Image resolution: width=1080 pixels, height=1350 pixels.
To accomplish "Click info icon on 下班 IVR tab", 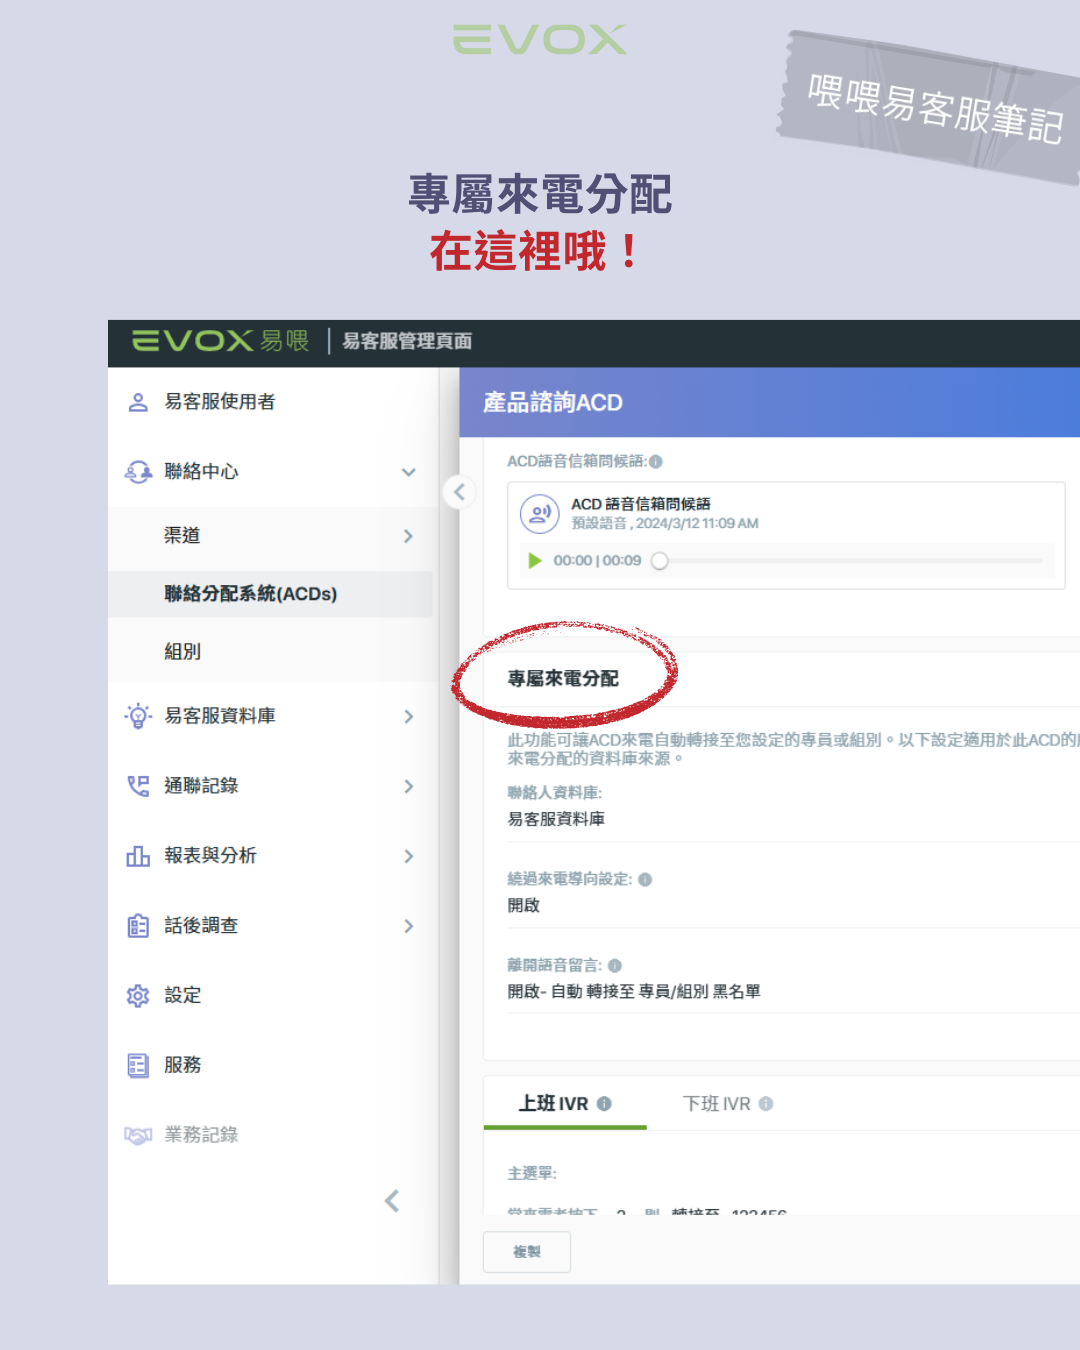I will (766, 1104).
